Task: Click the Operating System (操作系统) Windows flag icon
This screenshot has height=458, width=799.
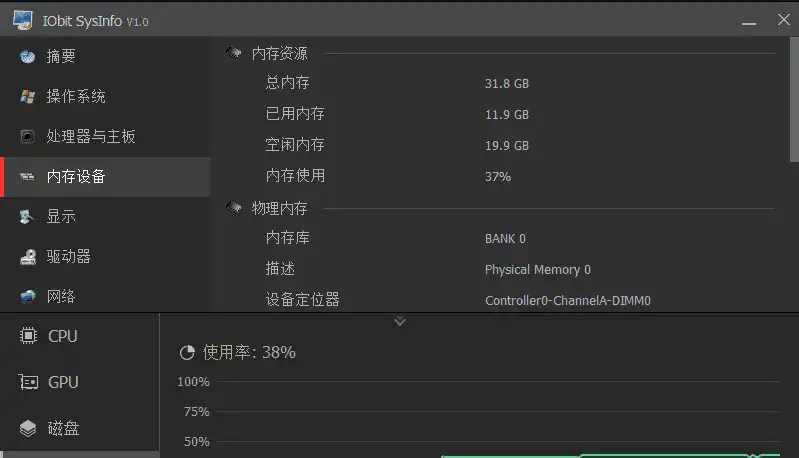Action: [x=28, y=96]
